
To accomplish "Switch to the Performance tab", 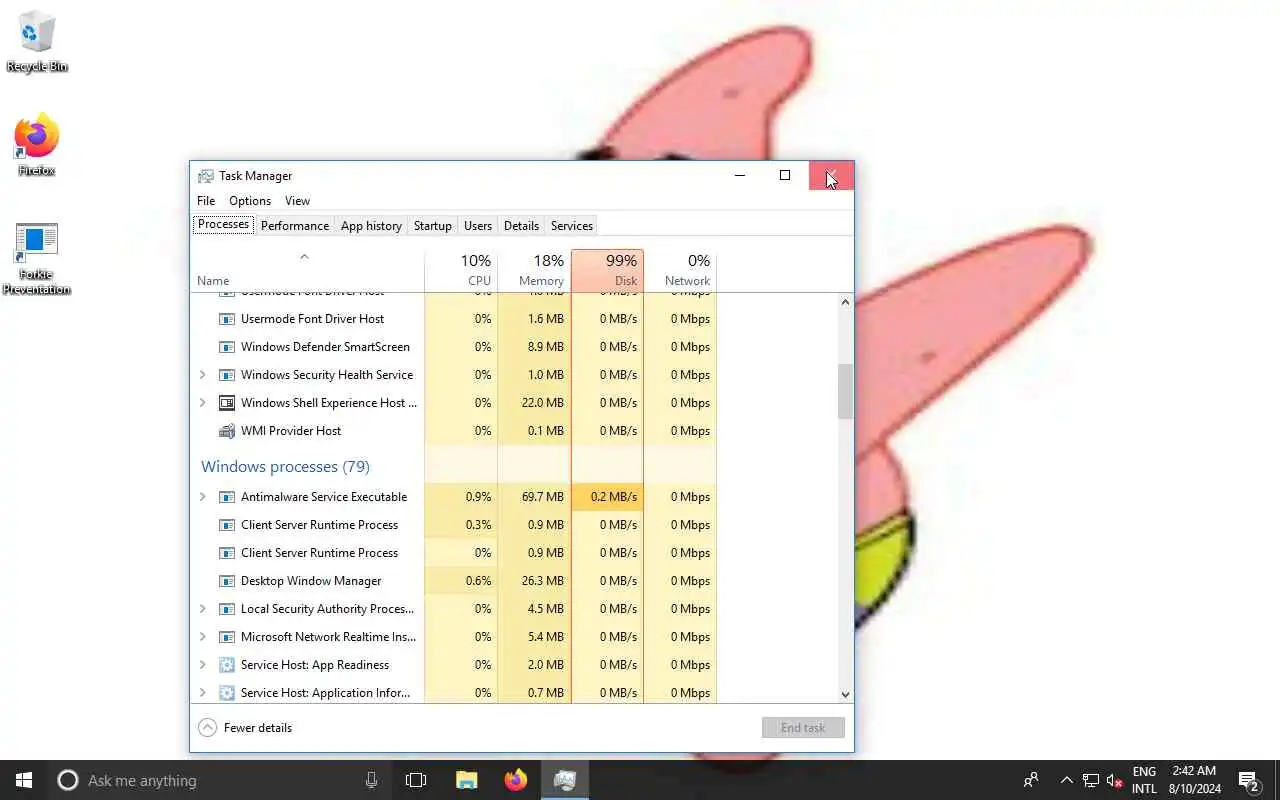I will tap(295, 226).
